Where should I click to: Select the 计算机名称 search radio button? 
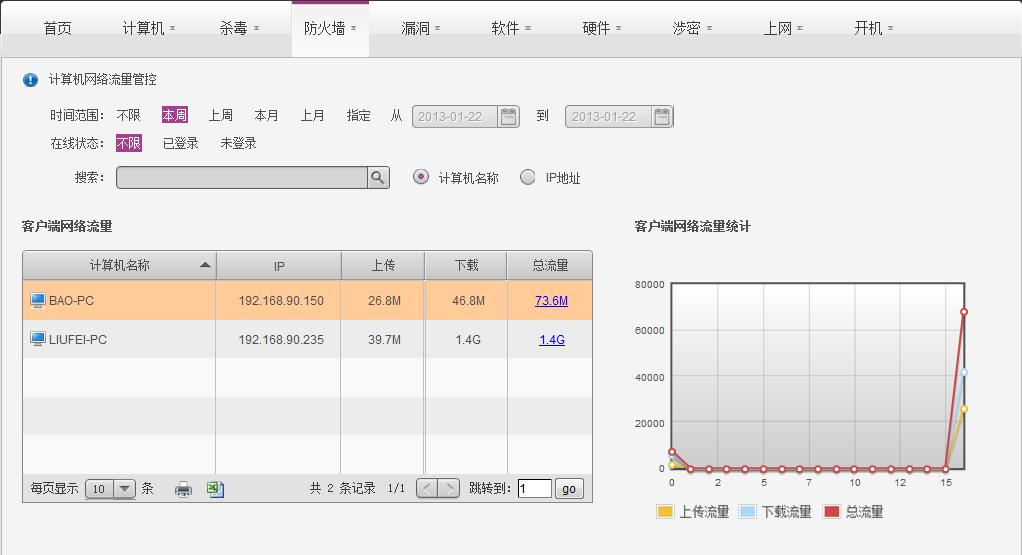coord(421,177)
